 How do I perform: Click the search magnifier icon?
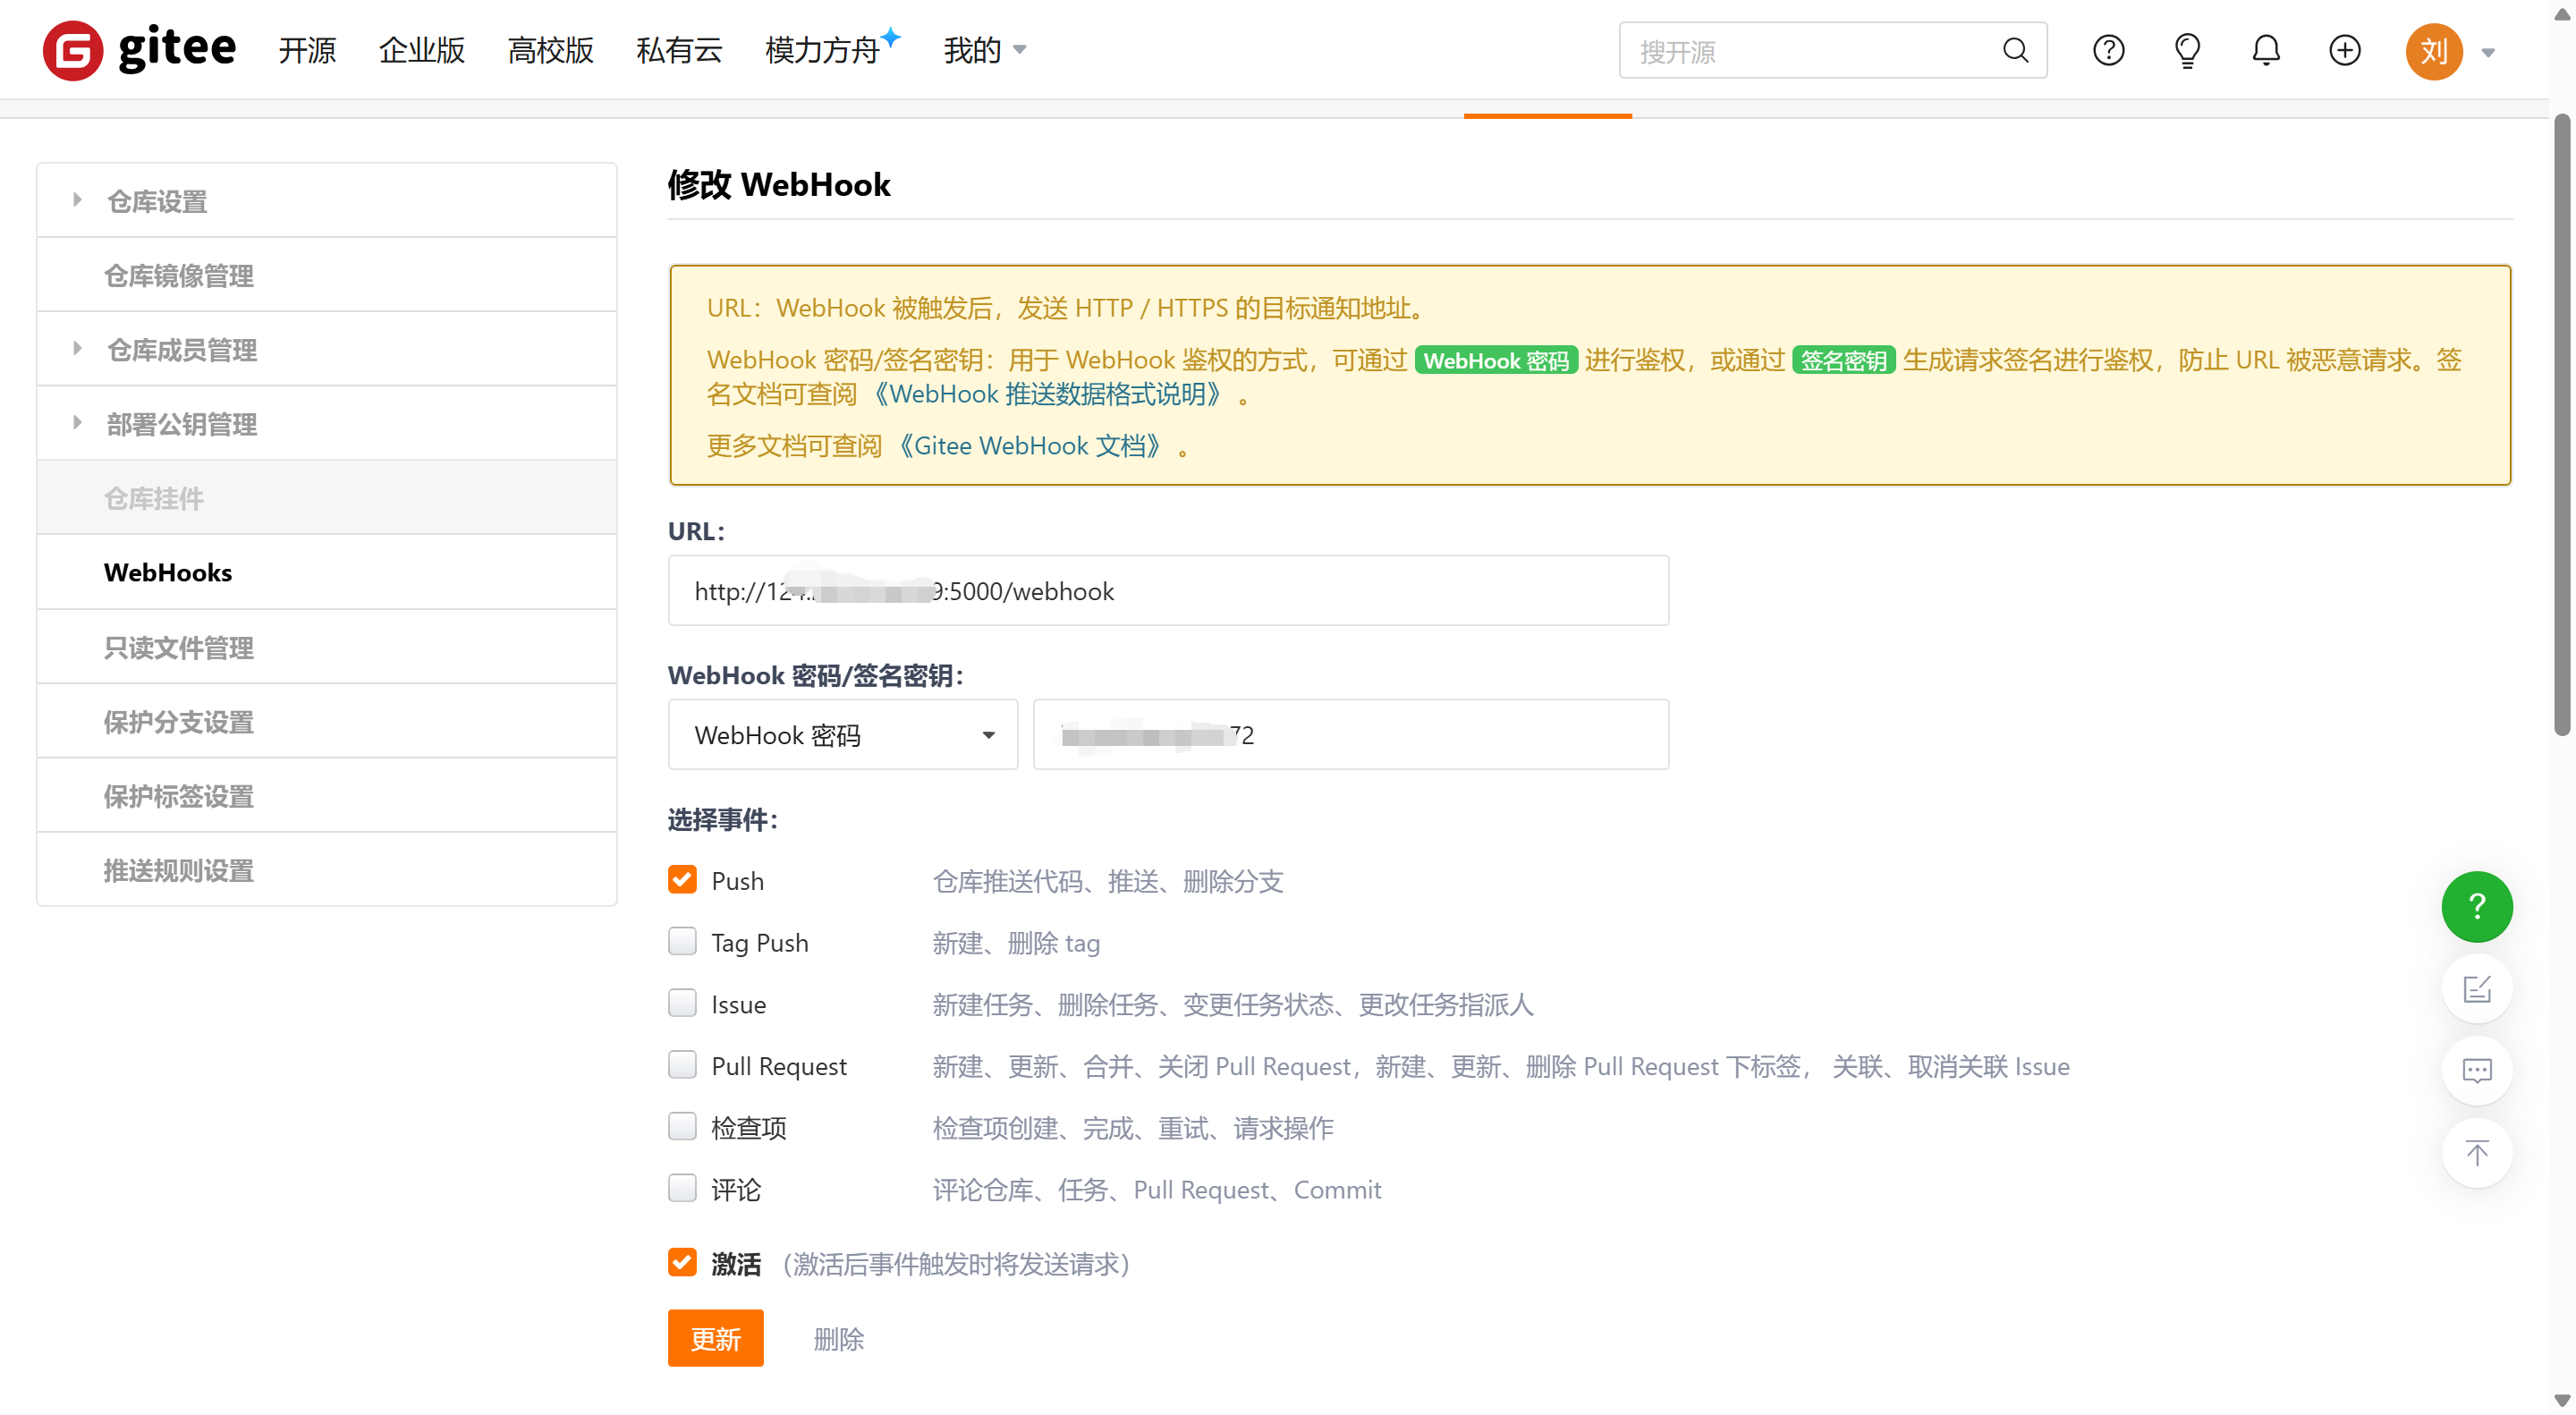tap(2015, 50)
